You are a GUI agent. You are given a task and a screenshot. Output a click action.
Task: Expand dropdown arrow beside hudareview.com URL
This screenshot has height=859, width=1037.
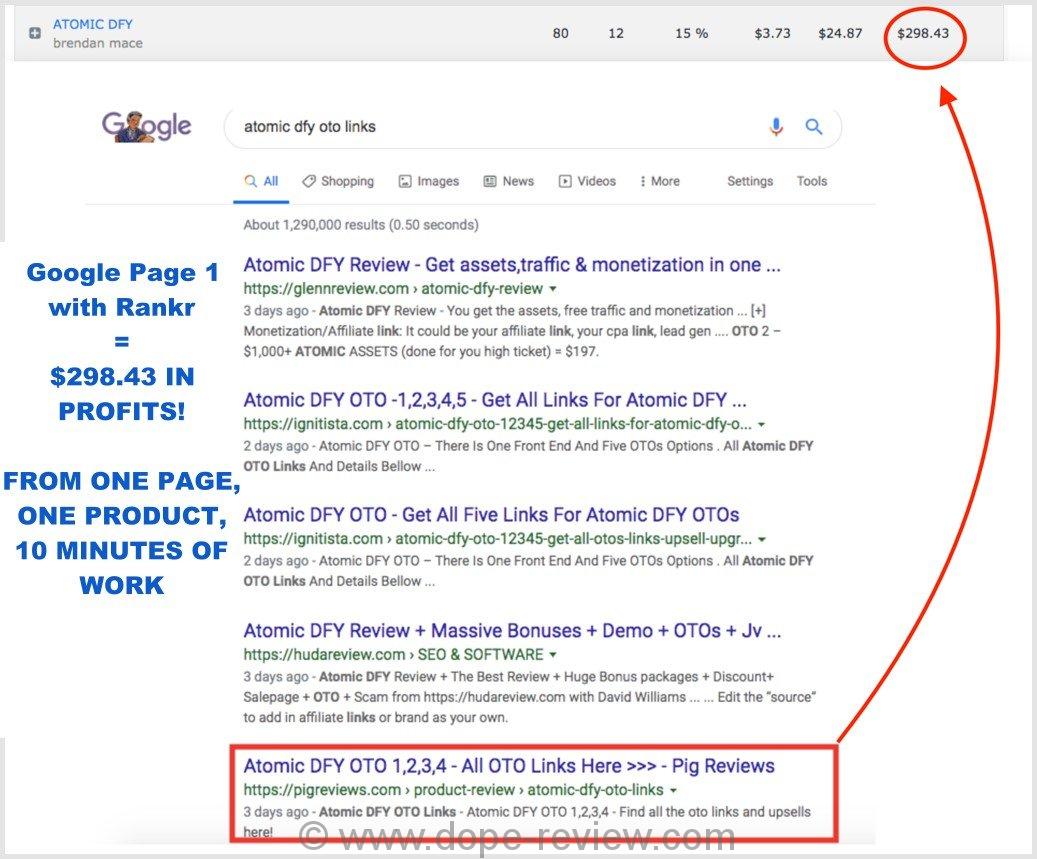point(553,655)
